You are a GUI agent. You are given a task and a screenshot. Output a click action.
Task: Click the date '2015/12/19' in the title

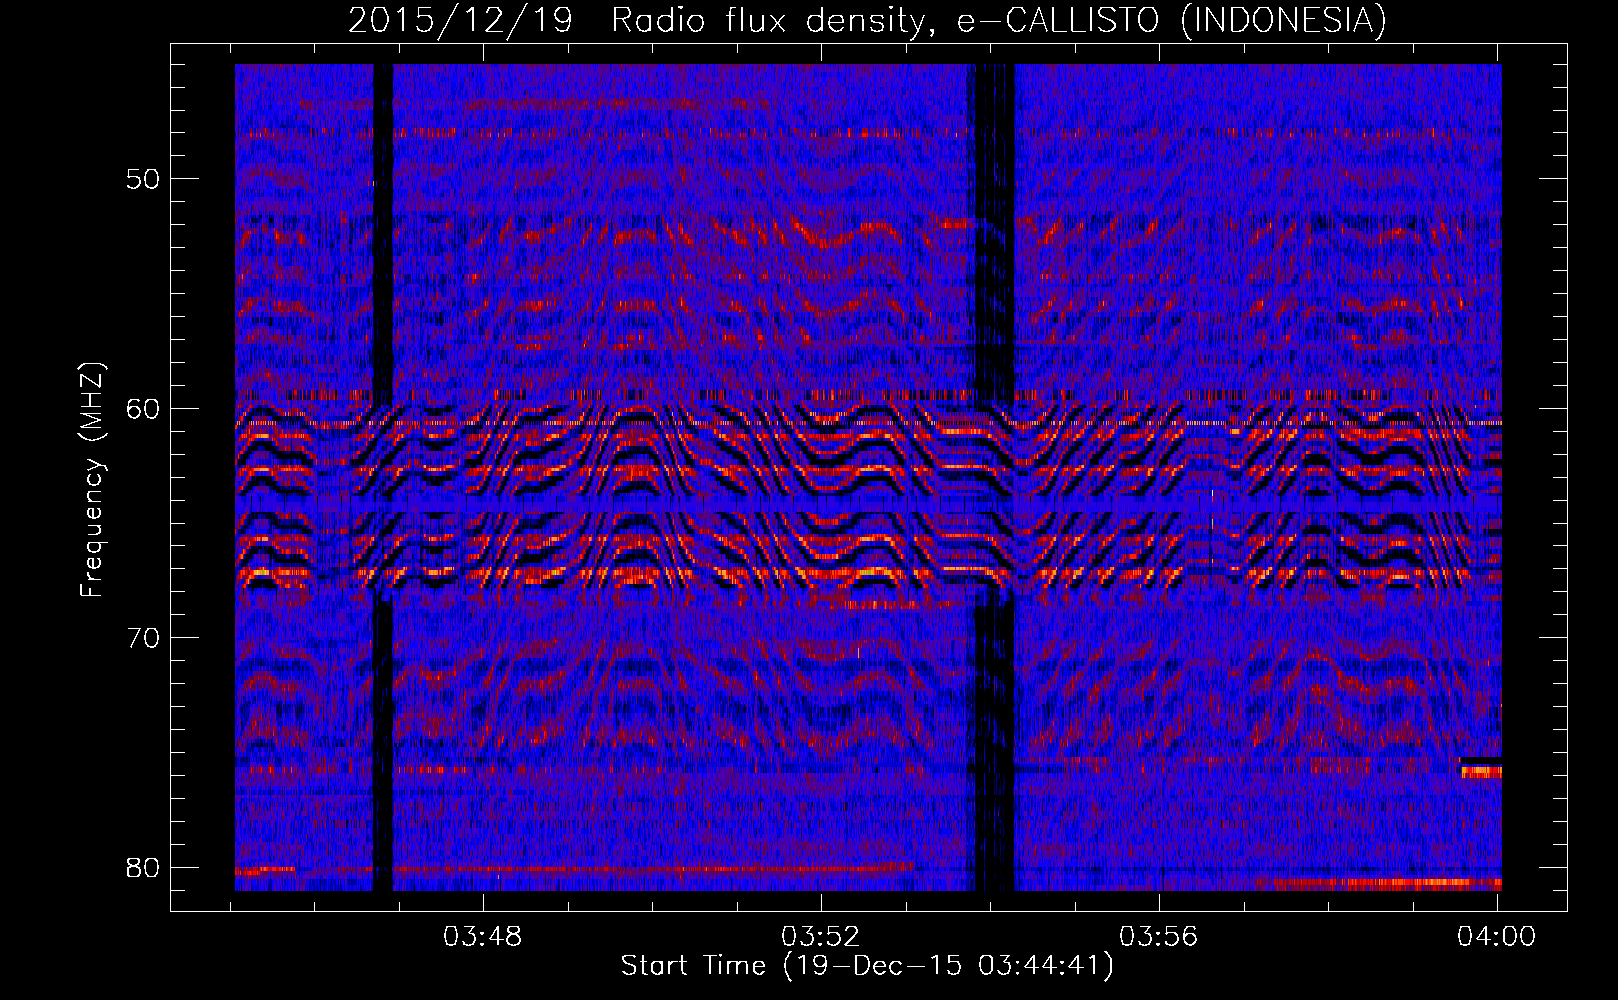[x=460, y=20]
